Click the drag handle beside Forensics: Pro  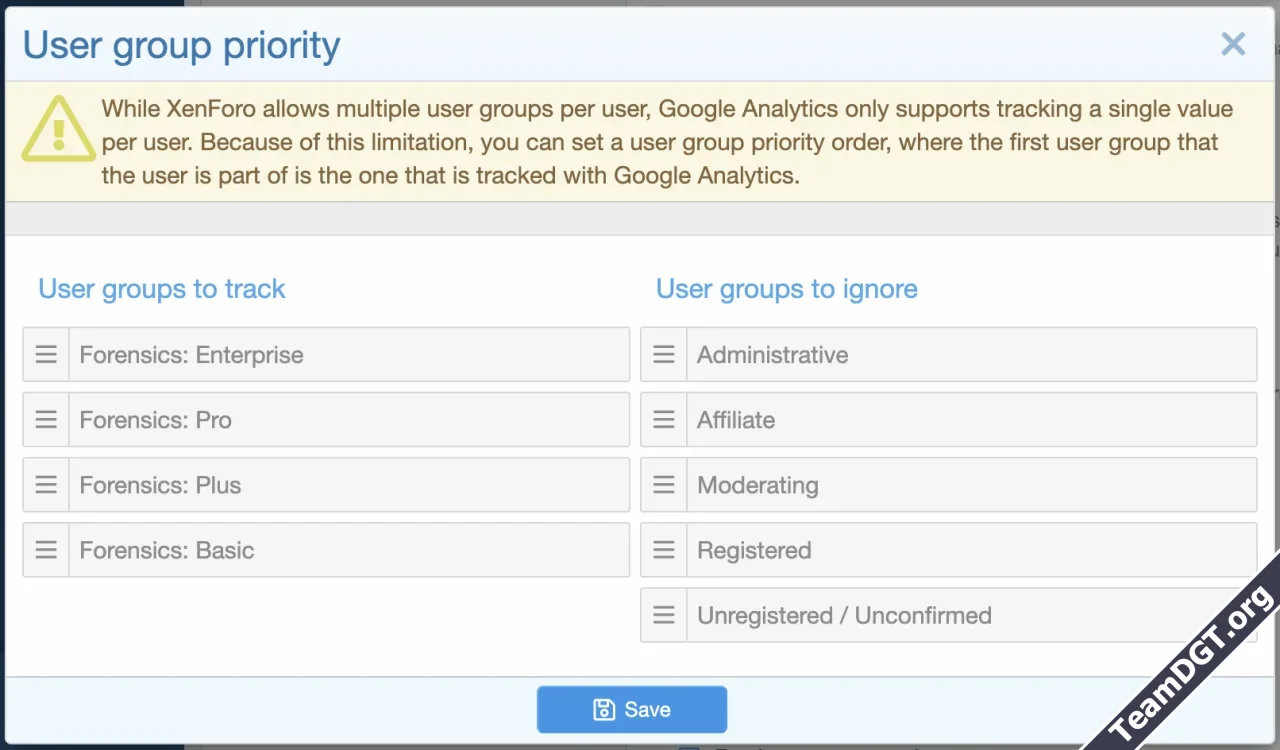(46, 419)
